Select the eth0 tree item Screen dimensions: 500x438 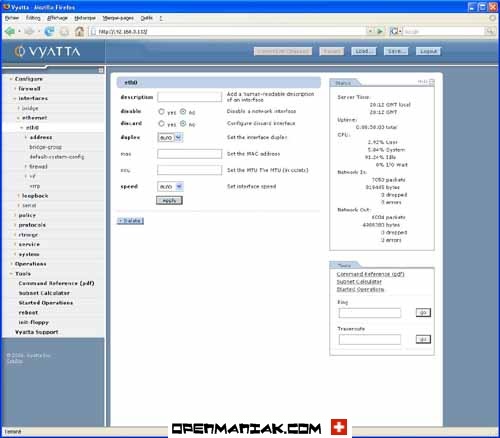pos(32,128)
